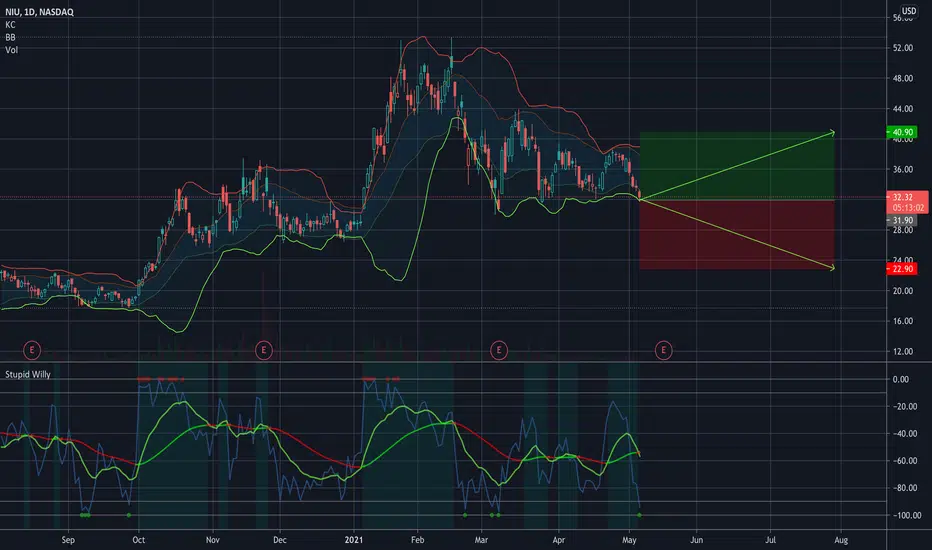This screenshot has height=550, width=932.
Task: Click the Nov label on time axis
Action: pyautogui.click(x=213, y=540)
